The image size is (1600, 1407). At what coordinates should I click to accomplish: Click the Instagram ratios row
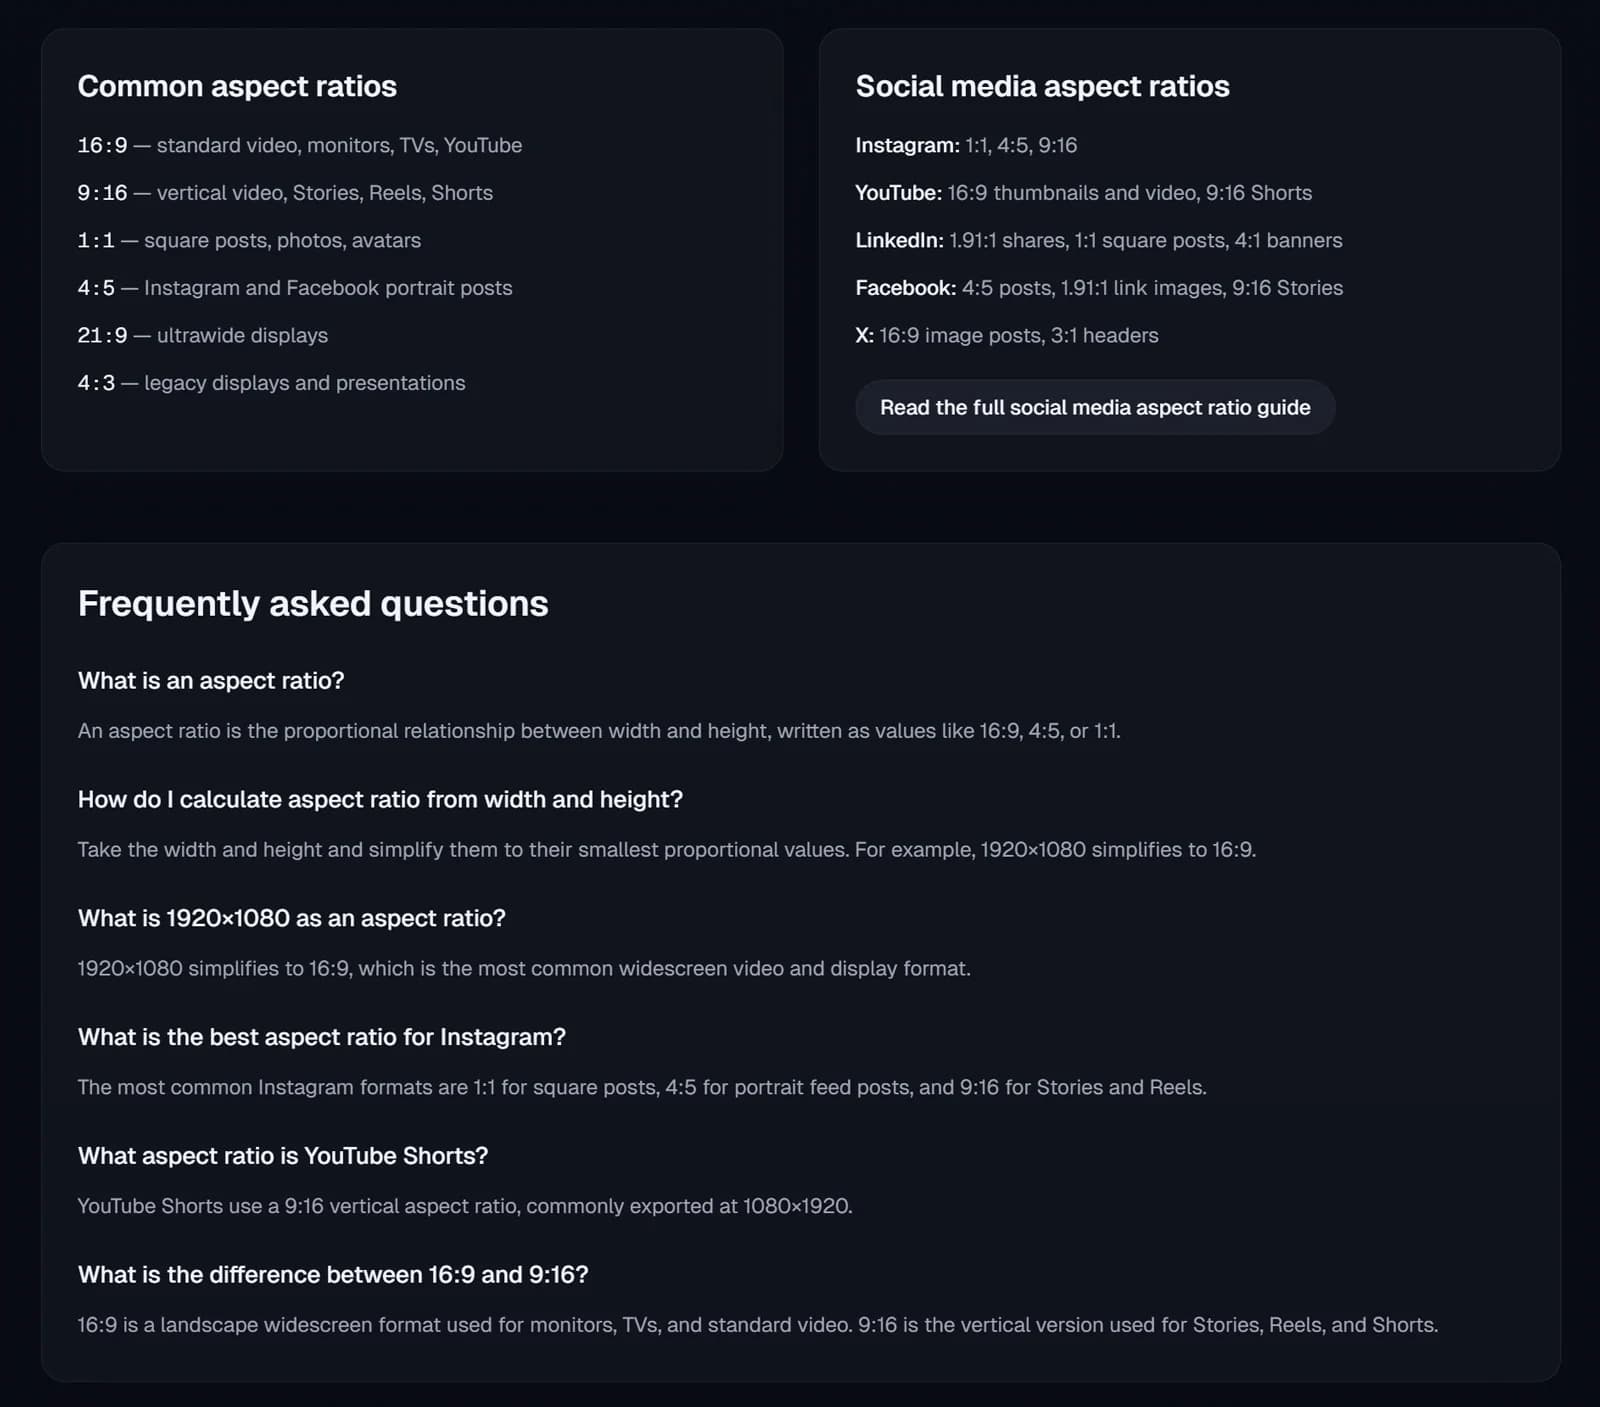pos(966,145)
